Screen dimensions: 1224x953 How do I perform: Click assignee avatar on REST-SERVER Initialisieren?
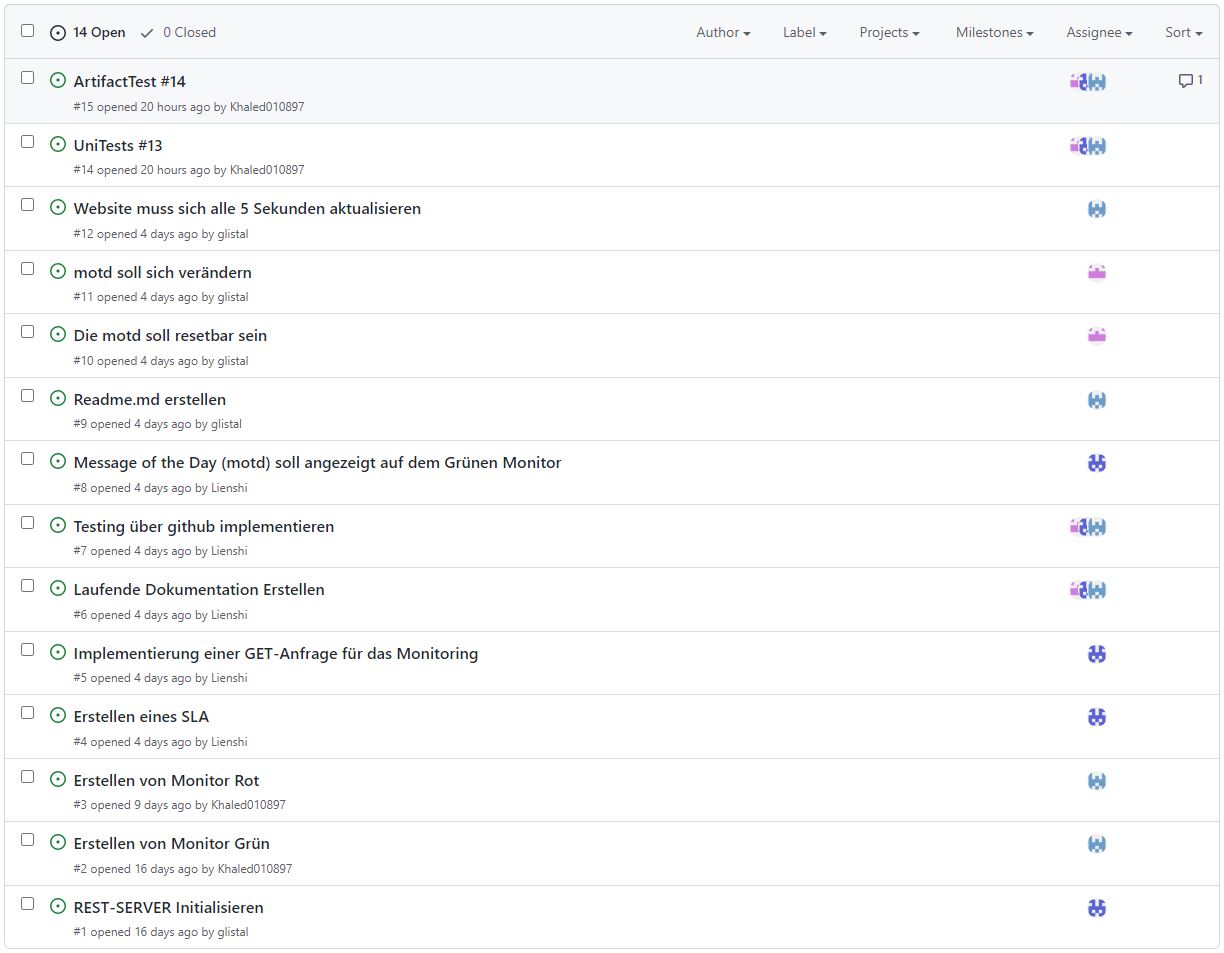(x=1097, y=908)
